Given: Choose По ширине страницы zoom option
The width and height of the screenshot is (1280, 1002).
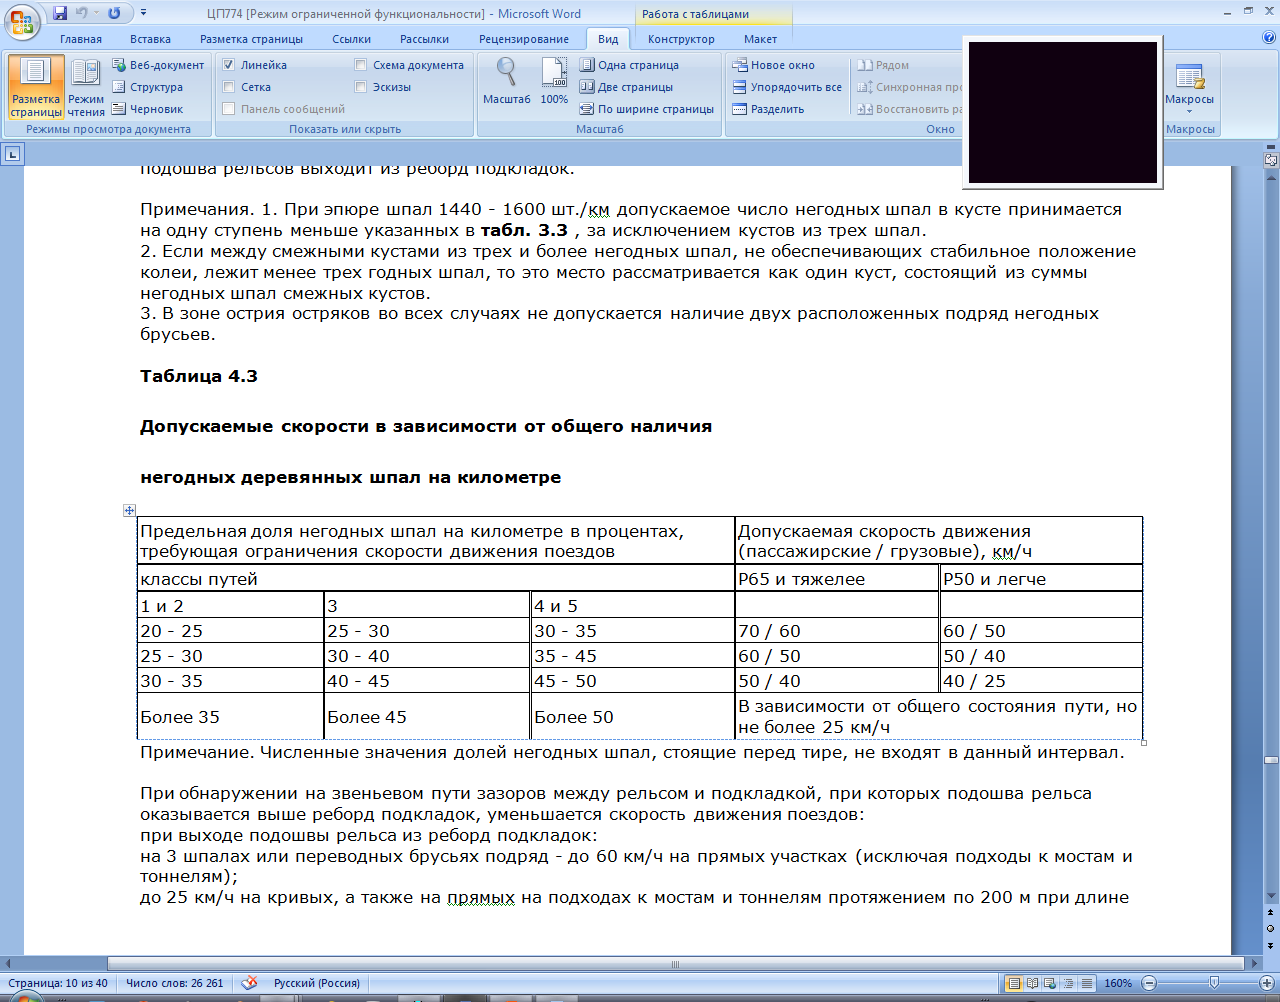Looking at the screenshot, I should point(647,109).
